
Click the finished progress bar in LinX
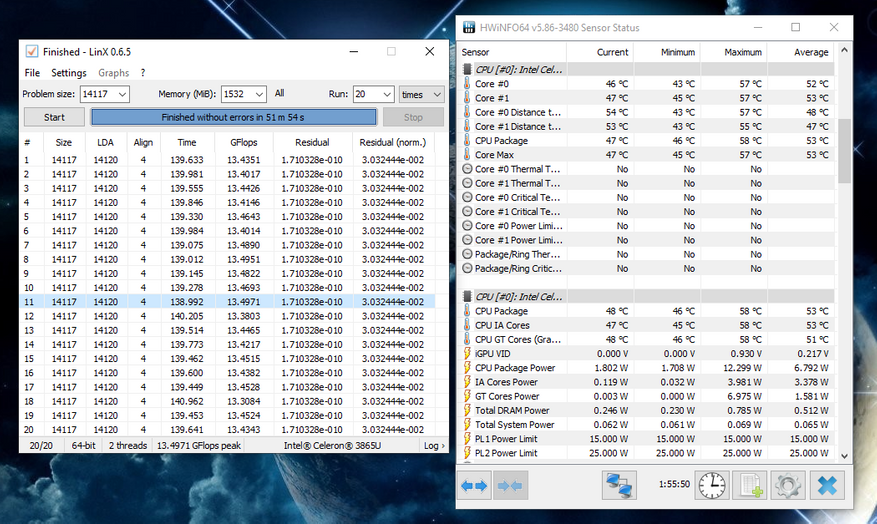coord(234,117)
